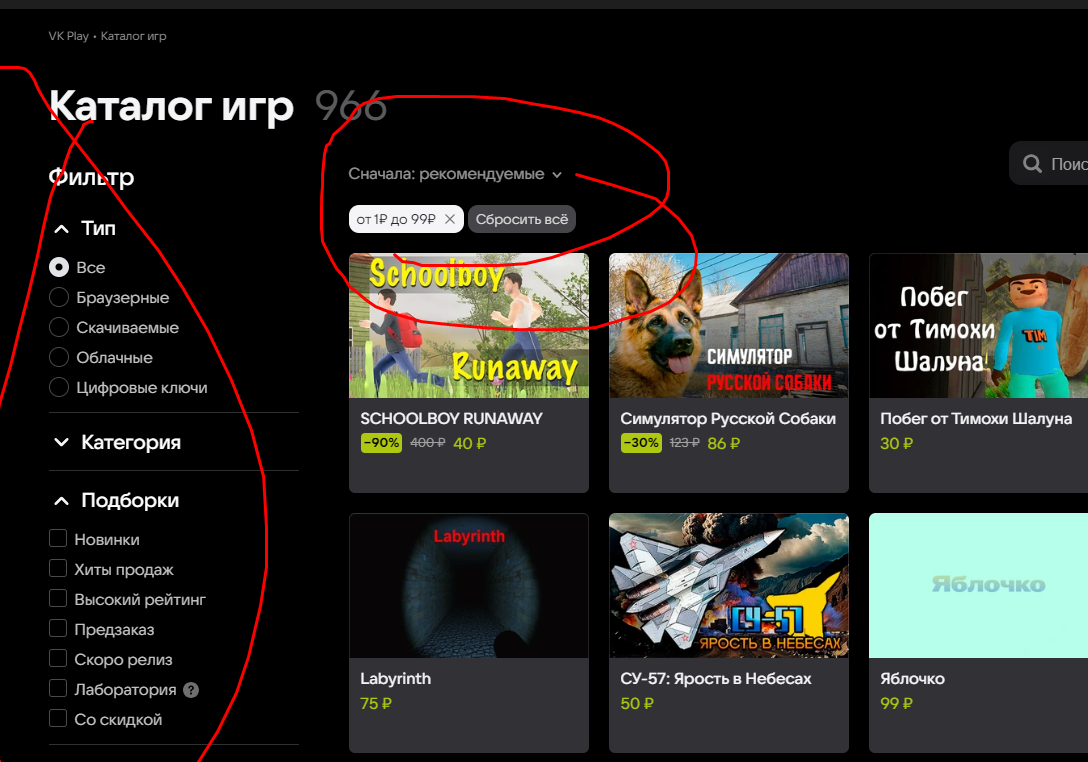Click the Сбросить всё button
The width and height of the screenshot is (1088, 762).
(x=522, y=219)
